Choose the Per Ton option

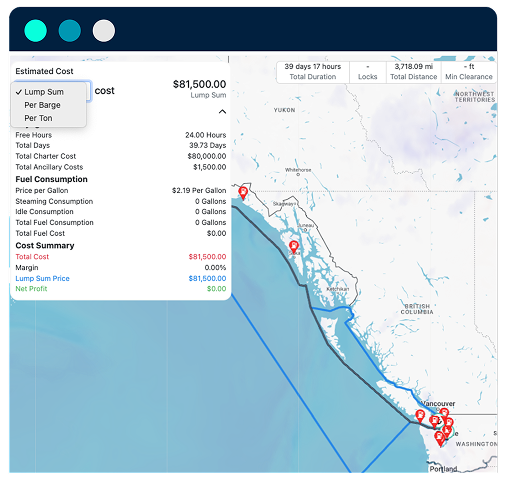(x=49, y=118)
